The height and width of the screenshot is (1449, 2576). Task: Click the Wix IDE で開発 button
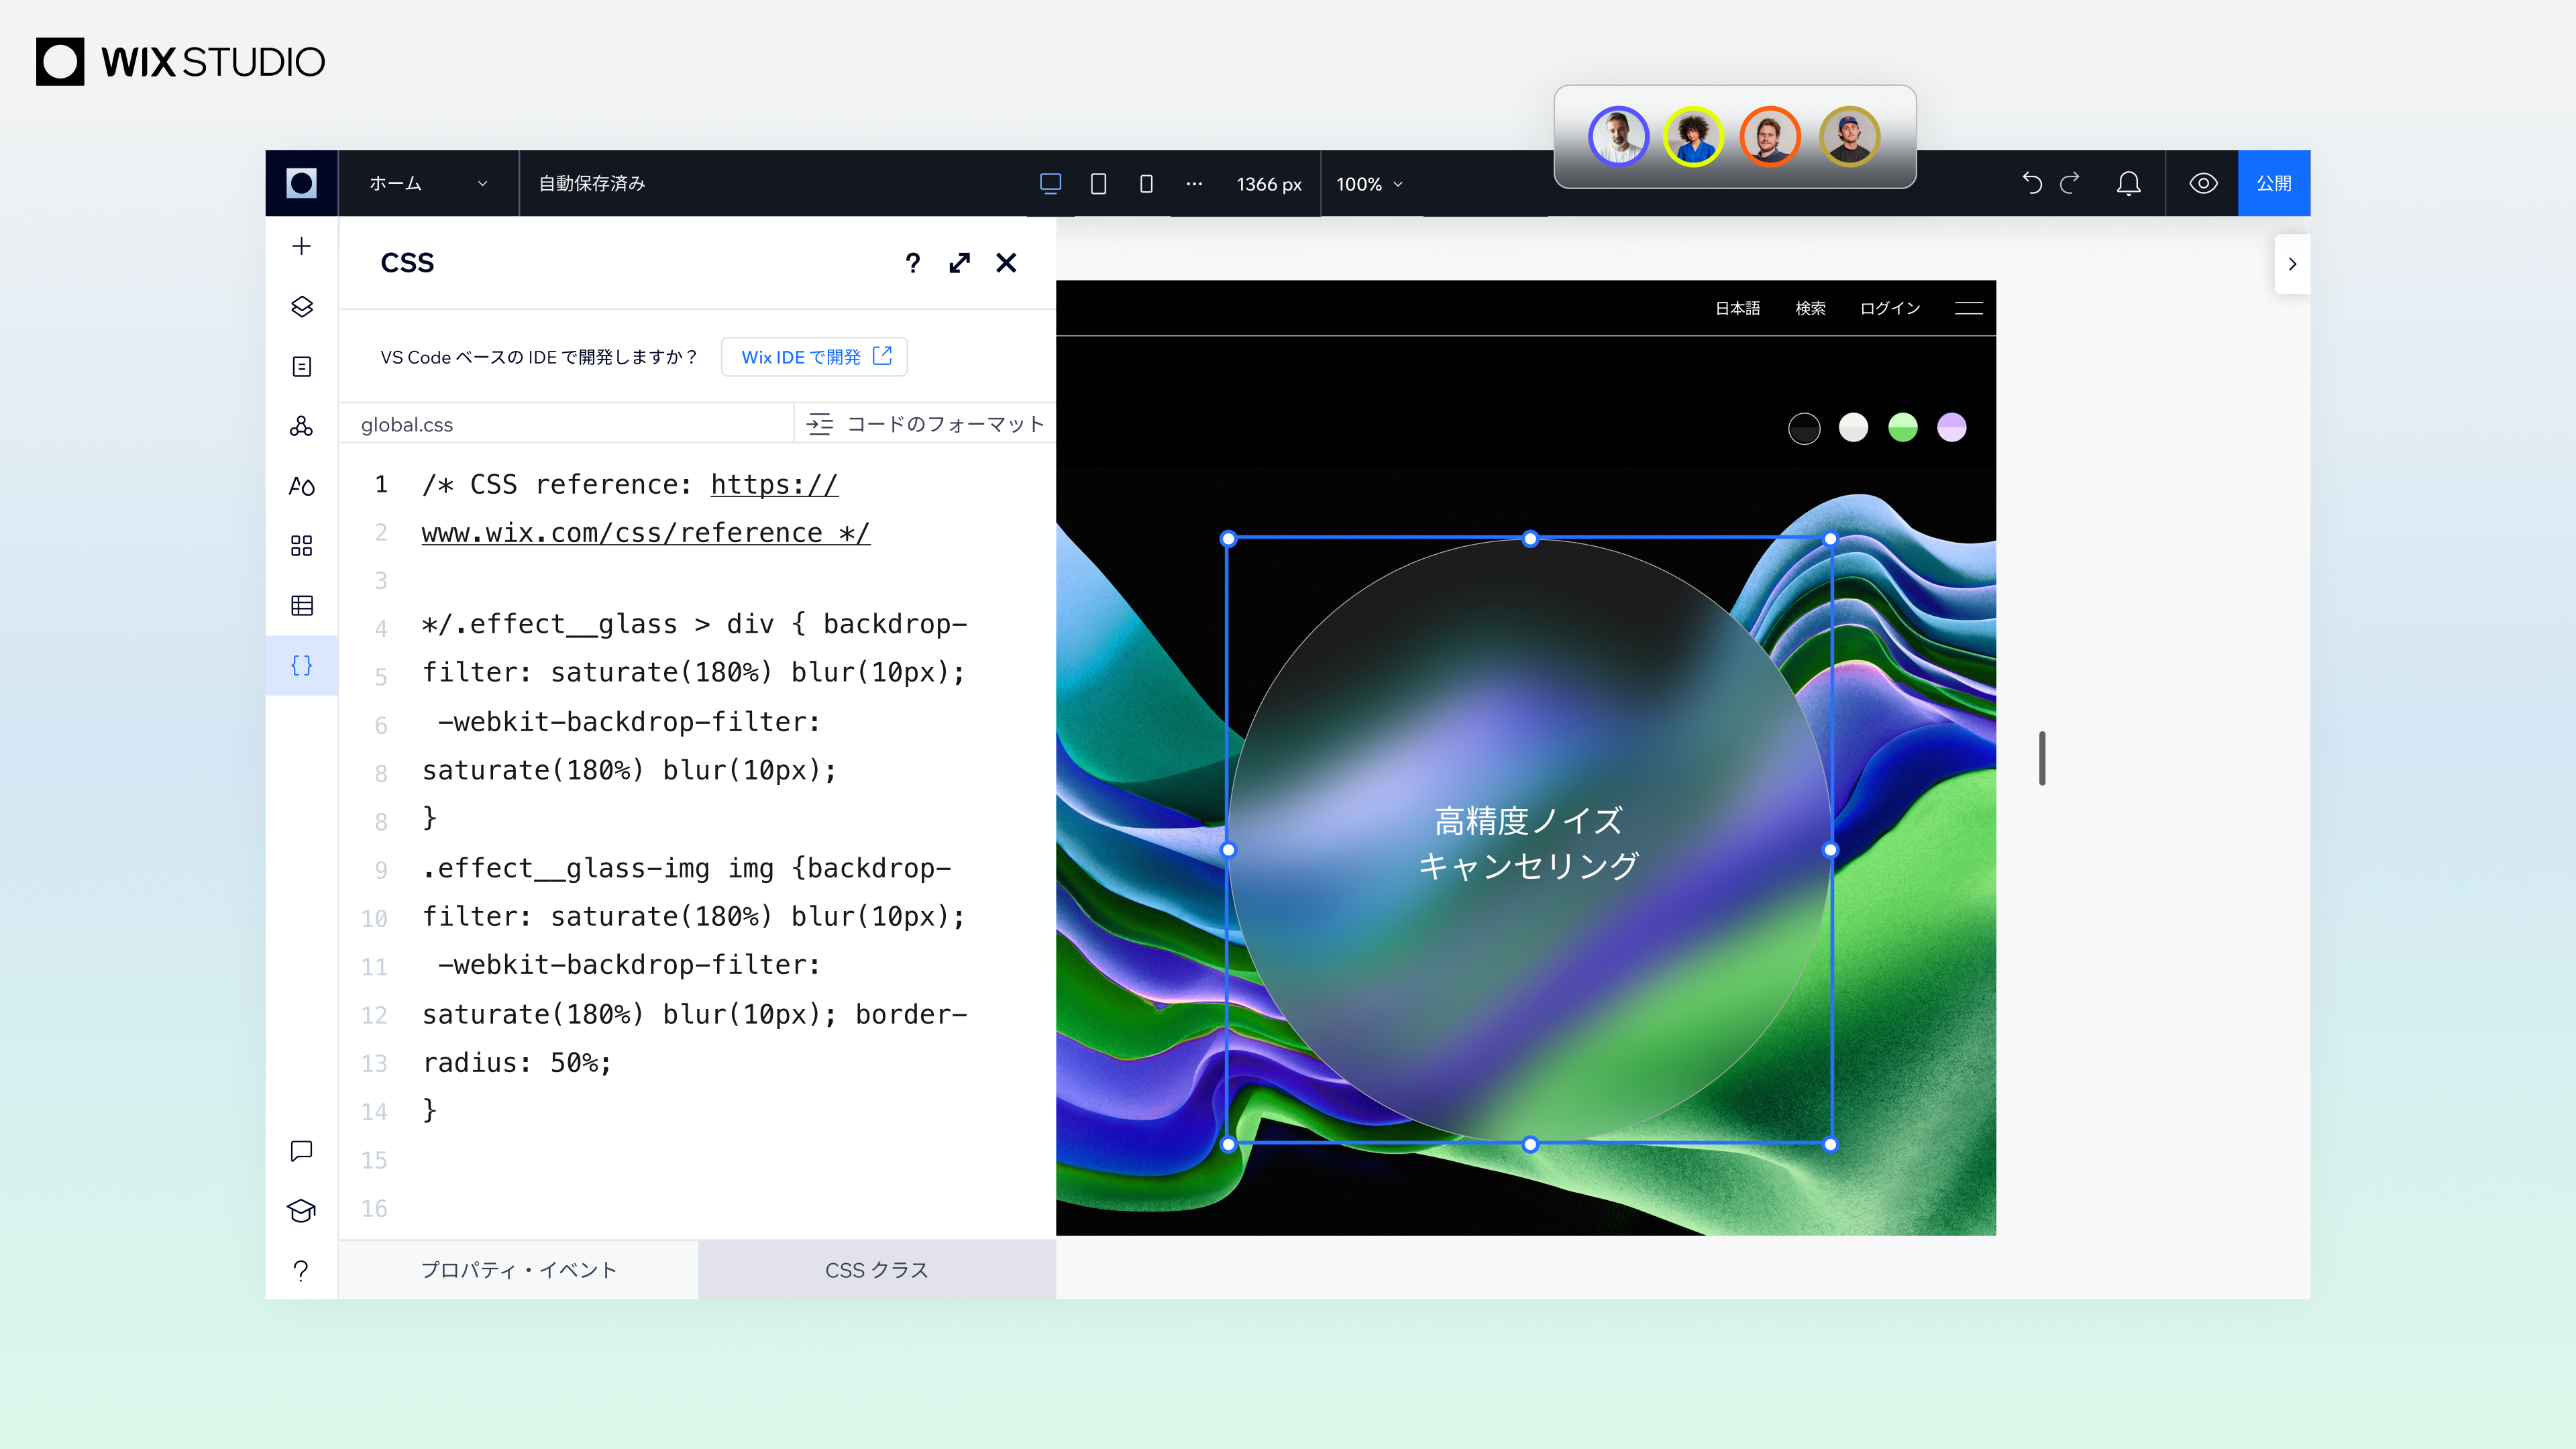pyautogui.click(x=814, y=356)
